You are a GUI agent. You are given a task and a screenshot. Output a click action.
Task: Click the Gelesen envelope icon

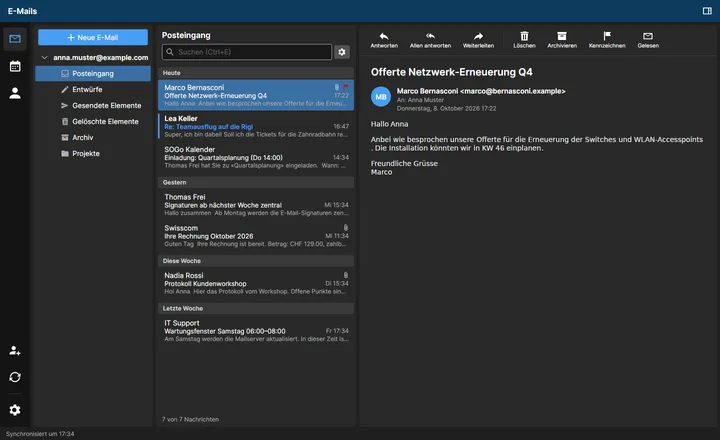click(648, 36)
